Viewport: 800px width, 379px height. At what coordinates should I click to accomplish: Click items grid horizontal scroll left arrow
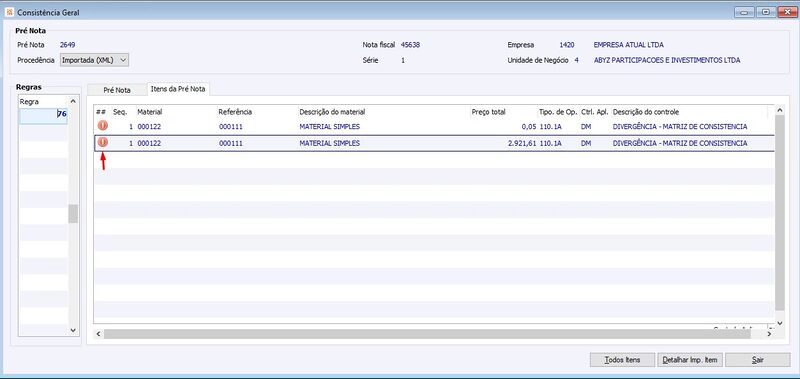(x=99, y=334)
